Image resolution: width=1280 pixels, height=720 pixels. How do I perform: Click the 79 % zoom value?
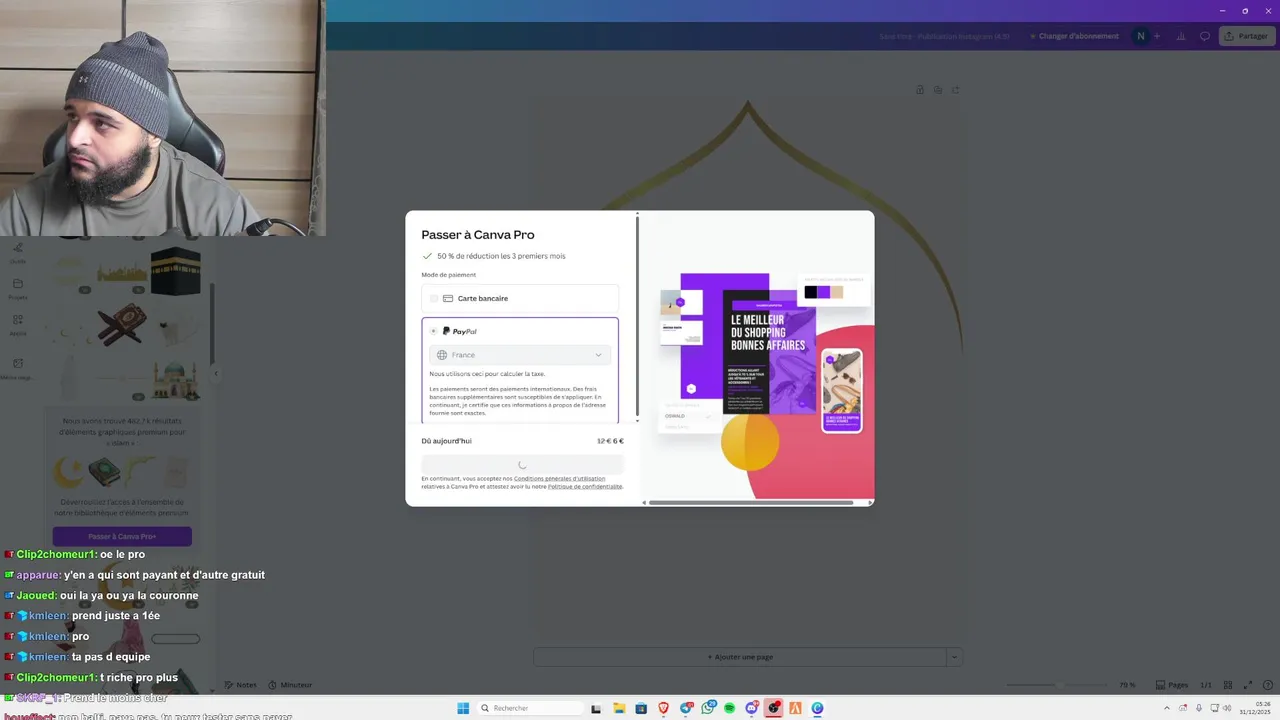pyautogui.click(x=1127, y=685)
